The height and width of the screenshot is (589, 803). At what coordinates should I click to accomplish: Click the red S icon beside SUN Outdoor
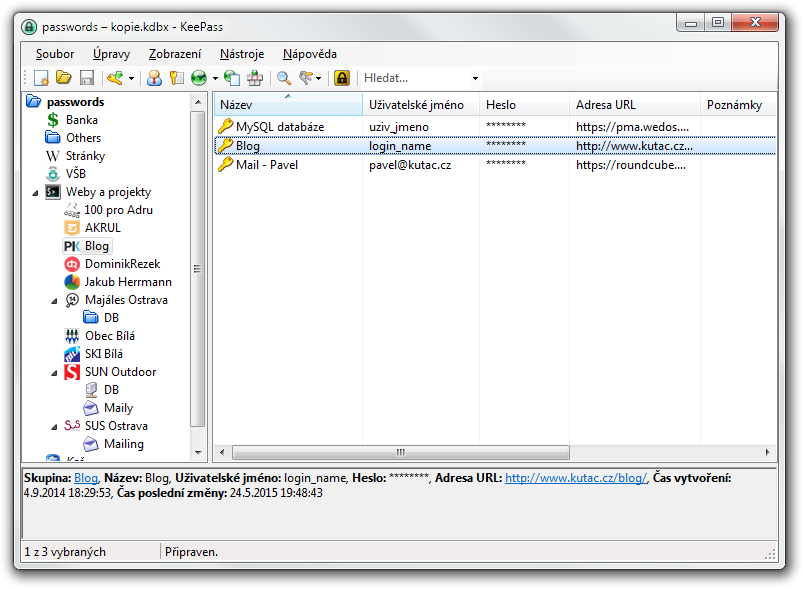coord(72,372)
